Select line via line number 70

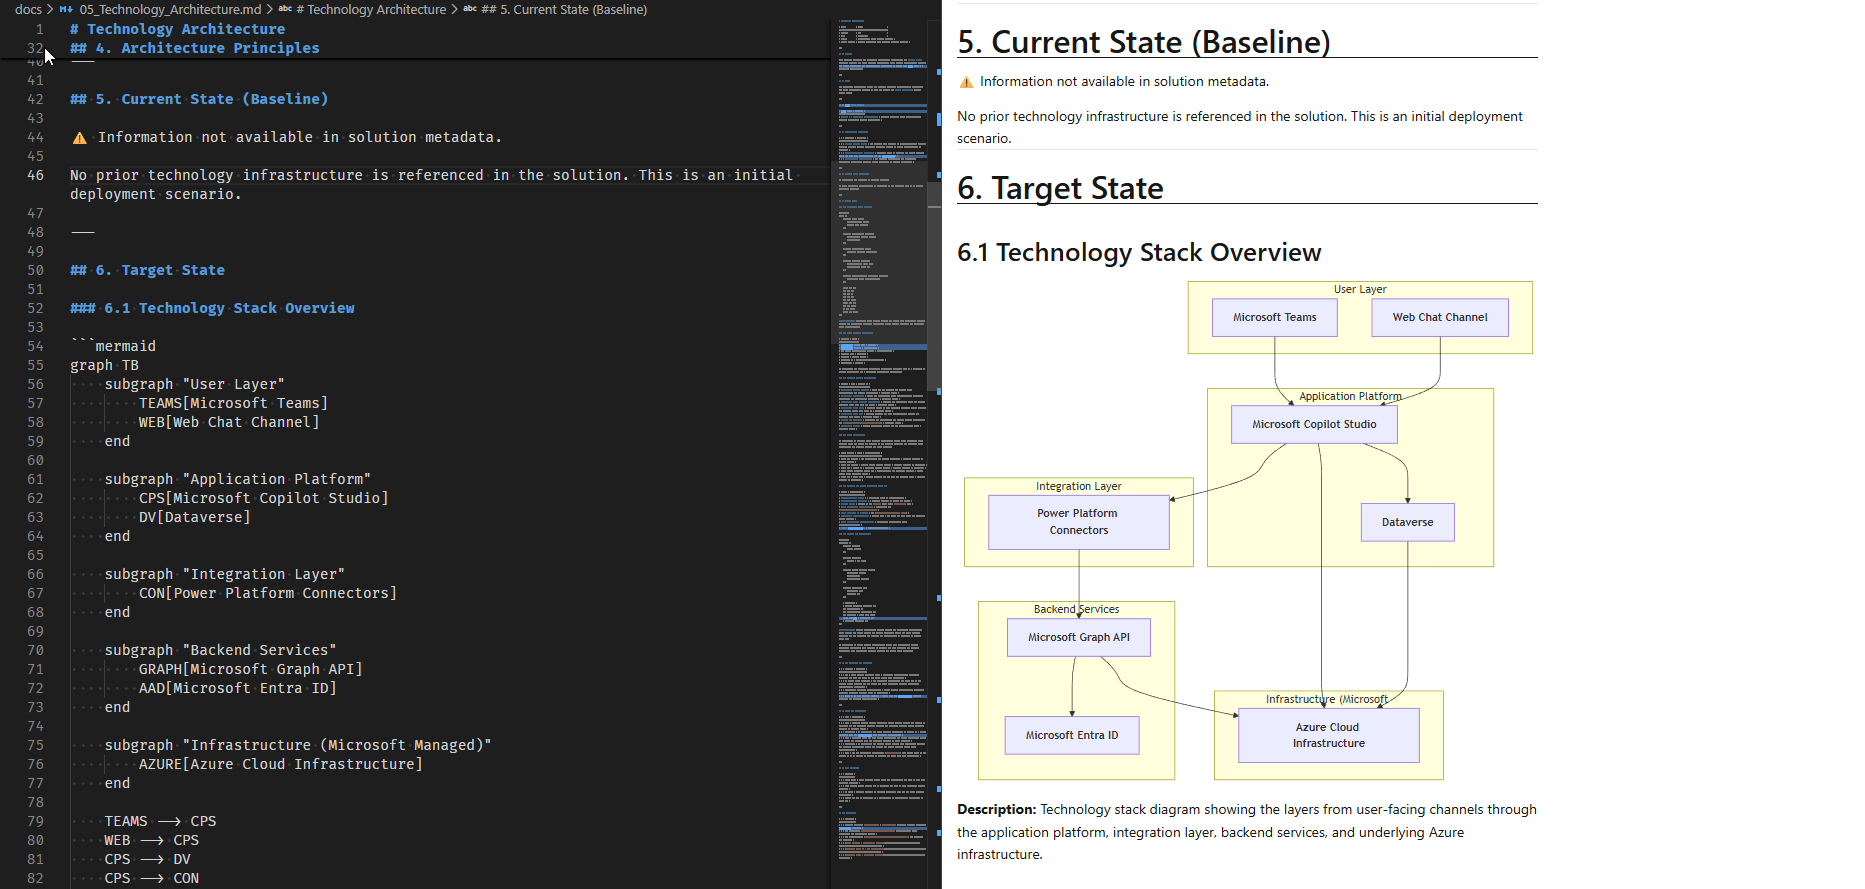(35, 650)
